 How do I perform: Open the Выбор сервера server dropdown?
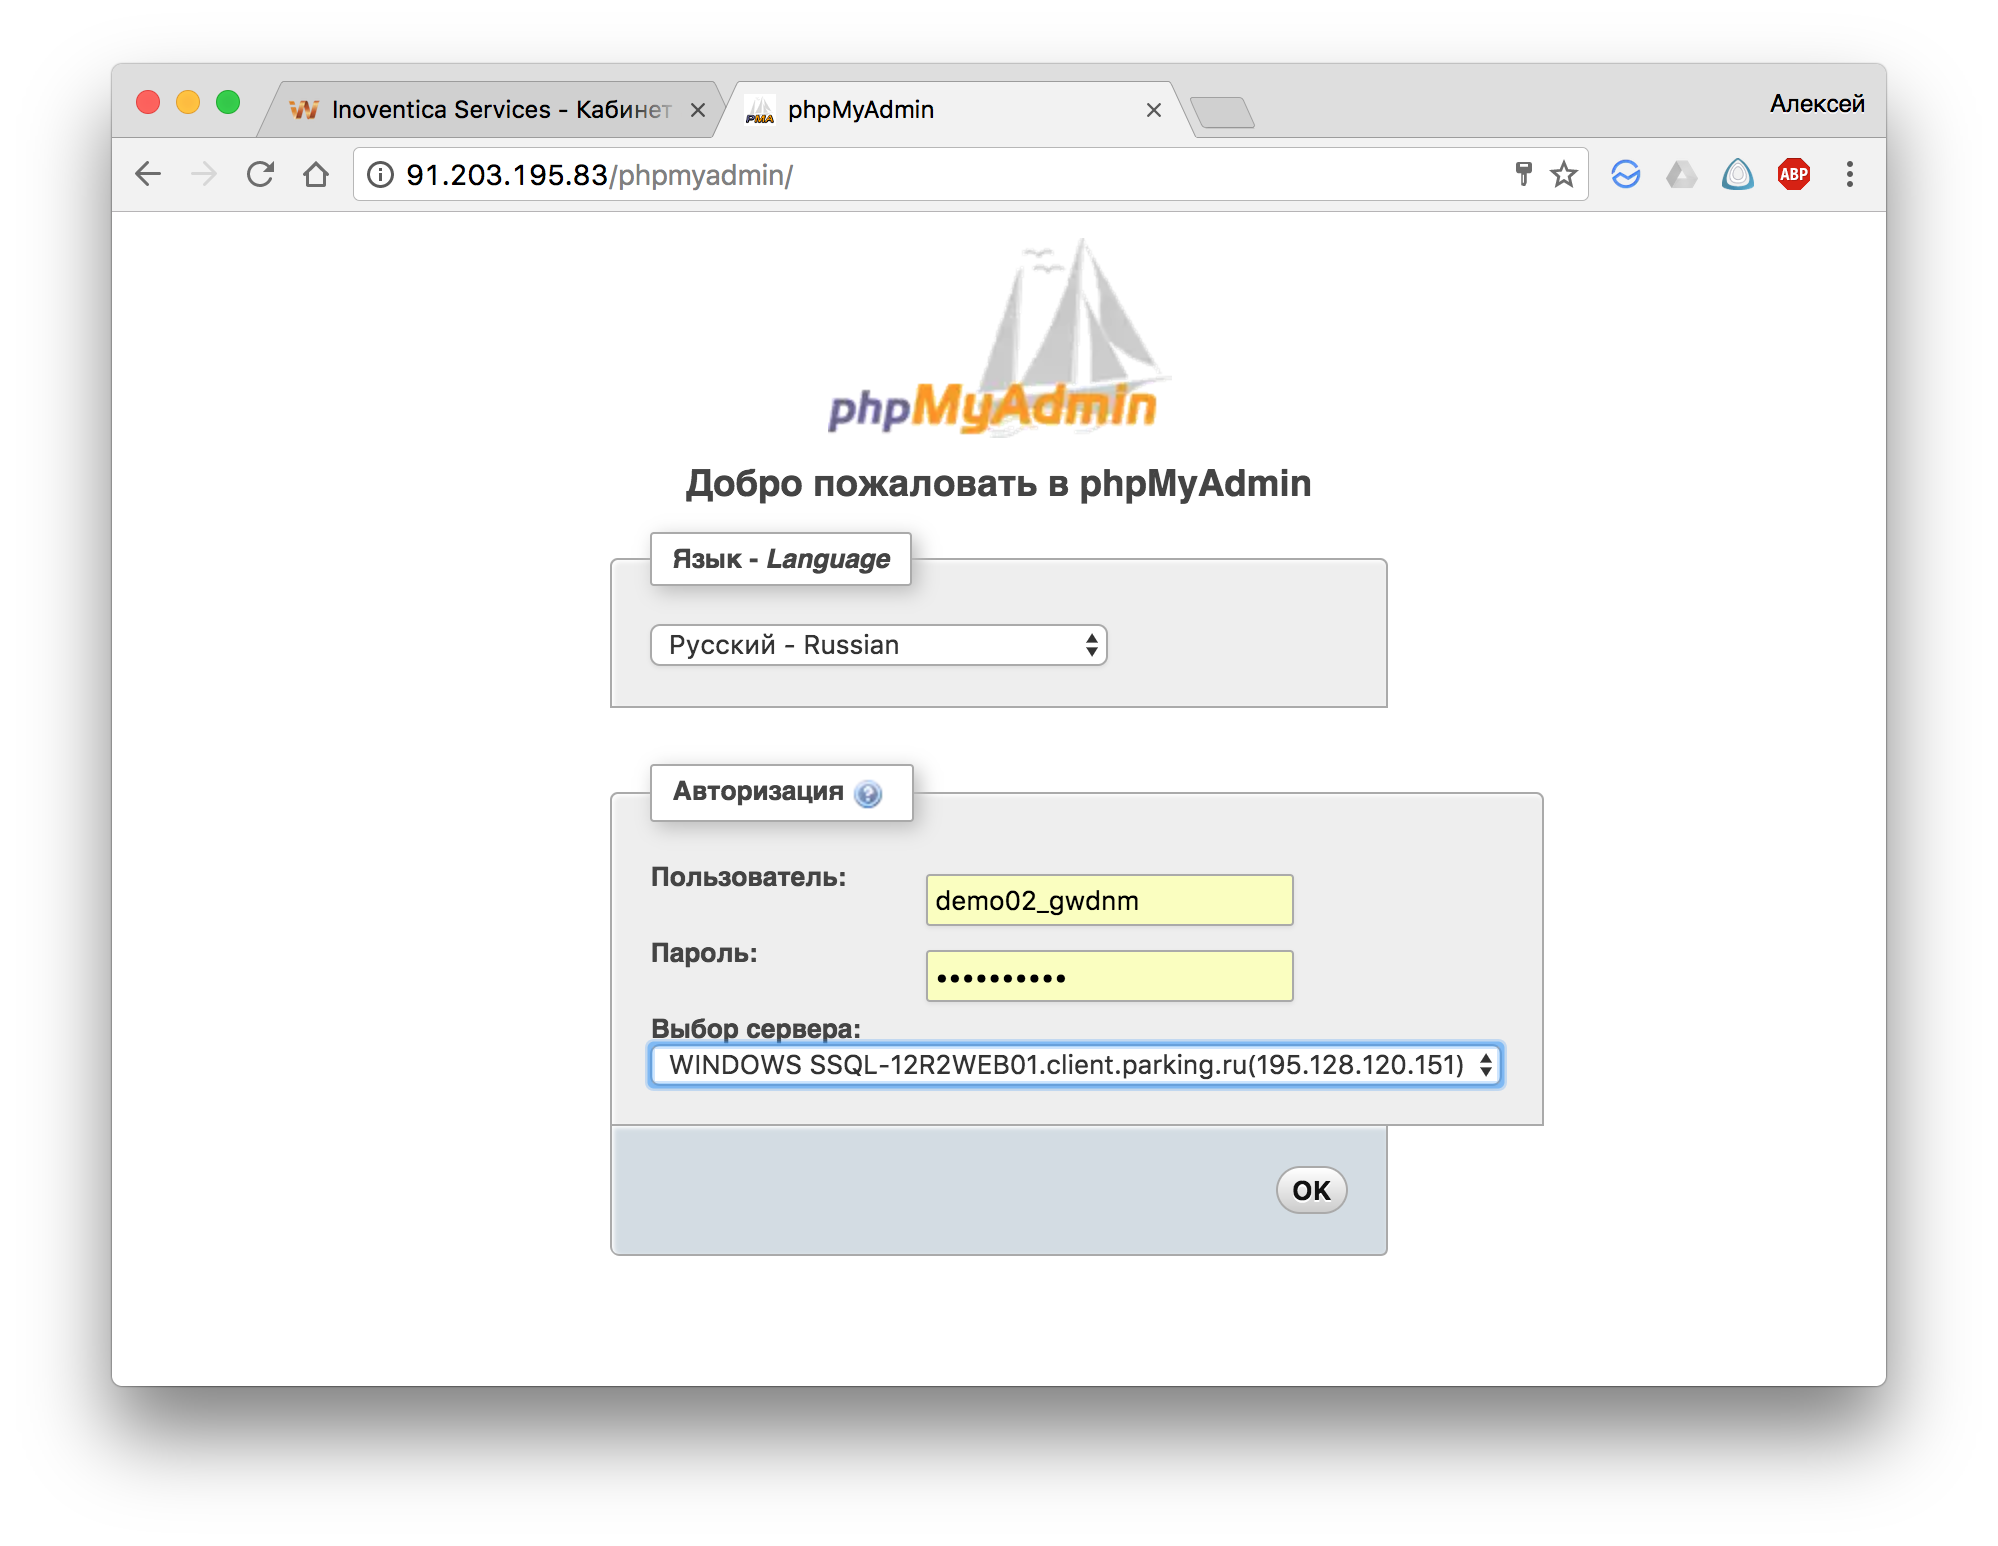(x=1076, y=1065)
